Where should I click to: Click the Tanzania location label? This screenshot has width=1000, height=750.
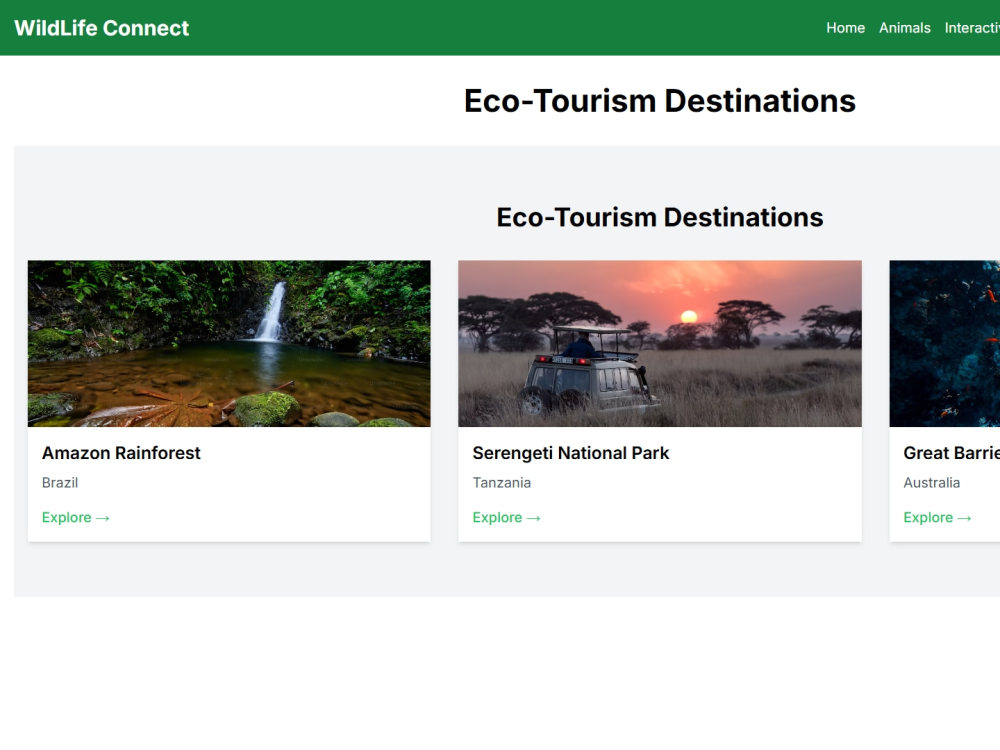pos(501,483)
